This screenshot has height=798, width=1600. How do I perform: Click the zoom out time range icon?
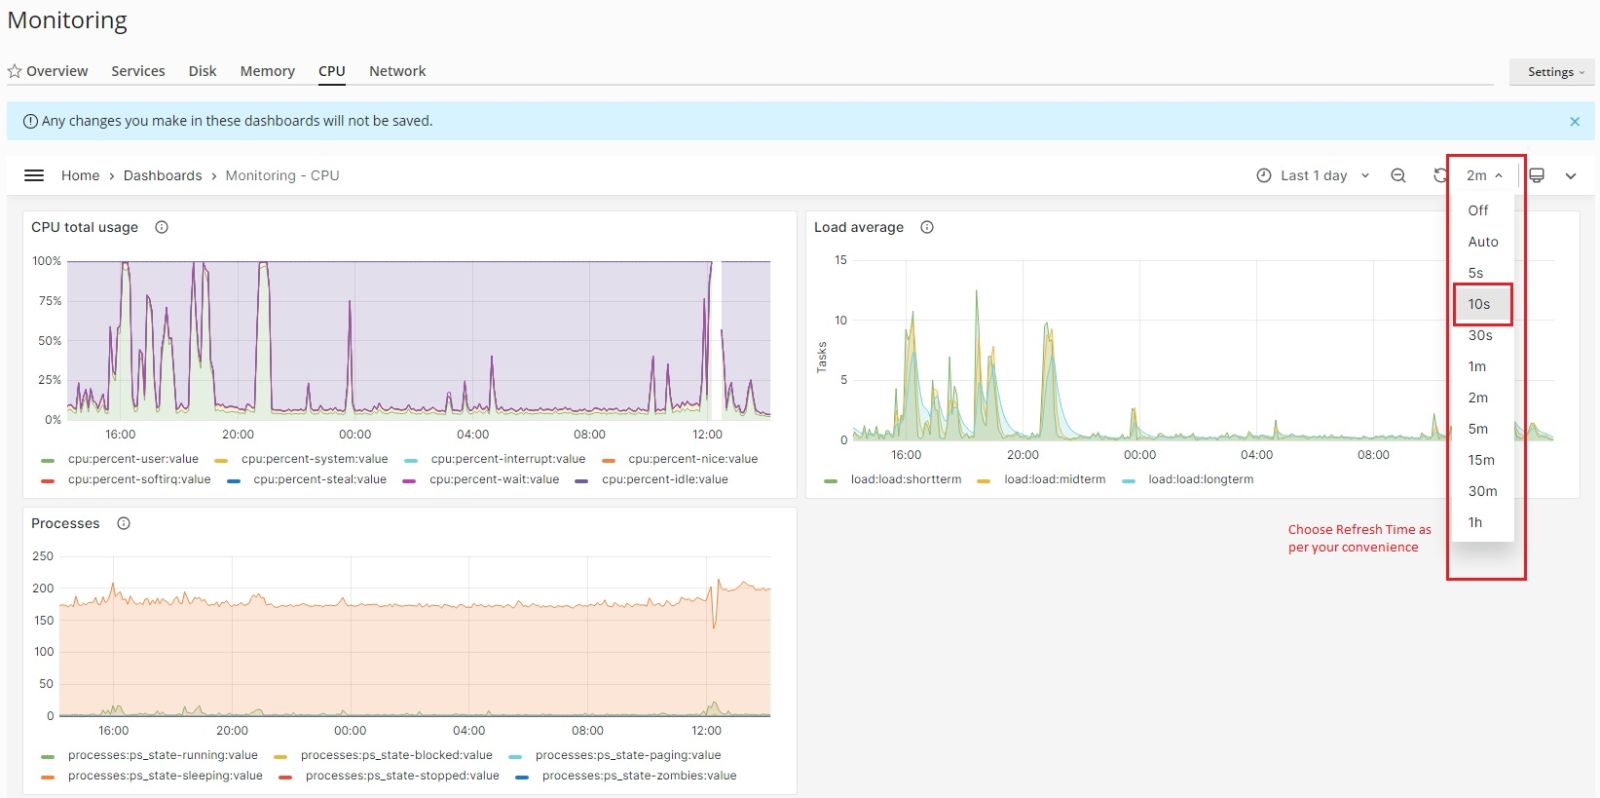(x=1398, y=176)
